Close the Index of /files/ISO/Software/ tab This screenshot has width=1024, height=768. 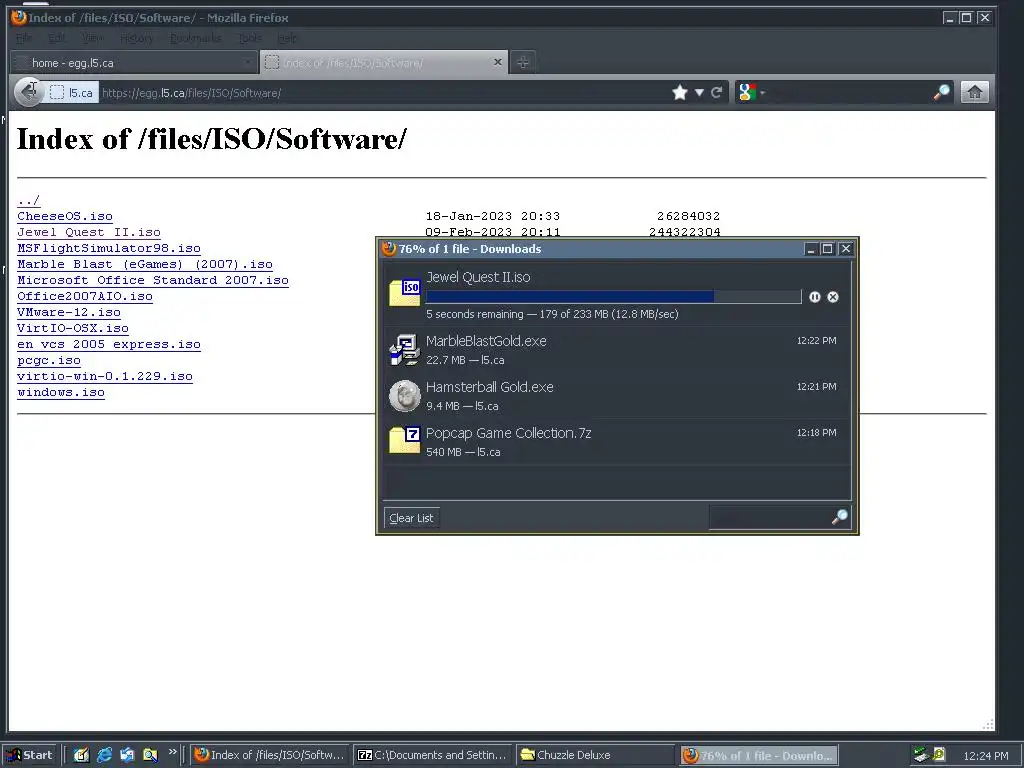point(498,62)
